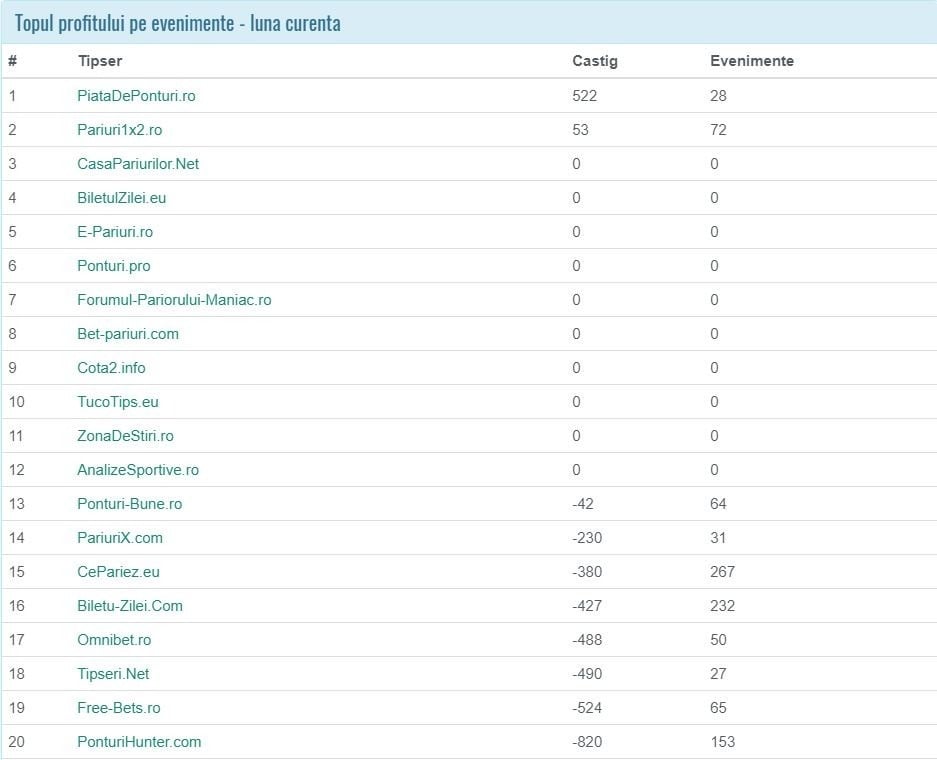Click the PariuriX.com link

coord(120,538)
